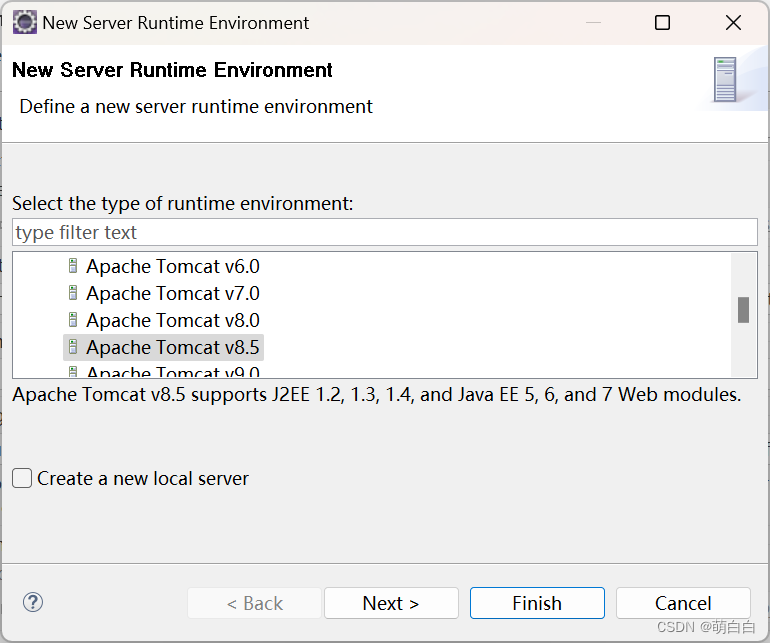Click the Tomcat v6.0 server icon

pos(73,266)
